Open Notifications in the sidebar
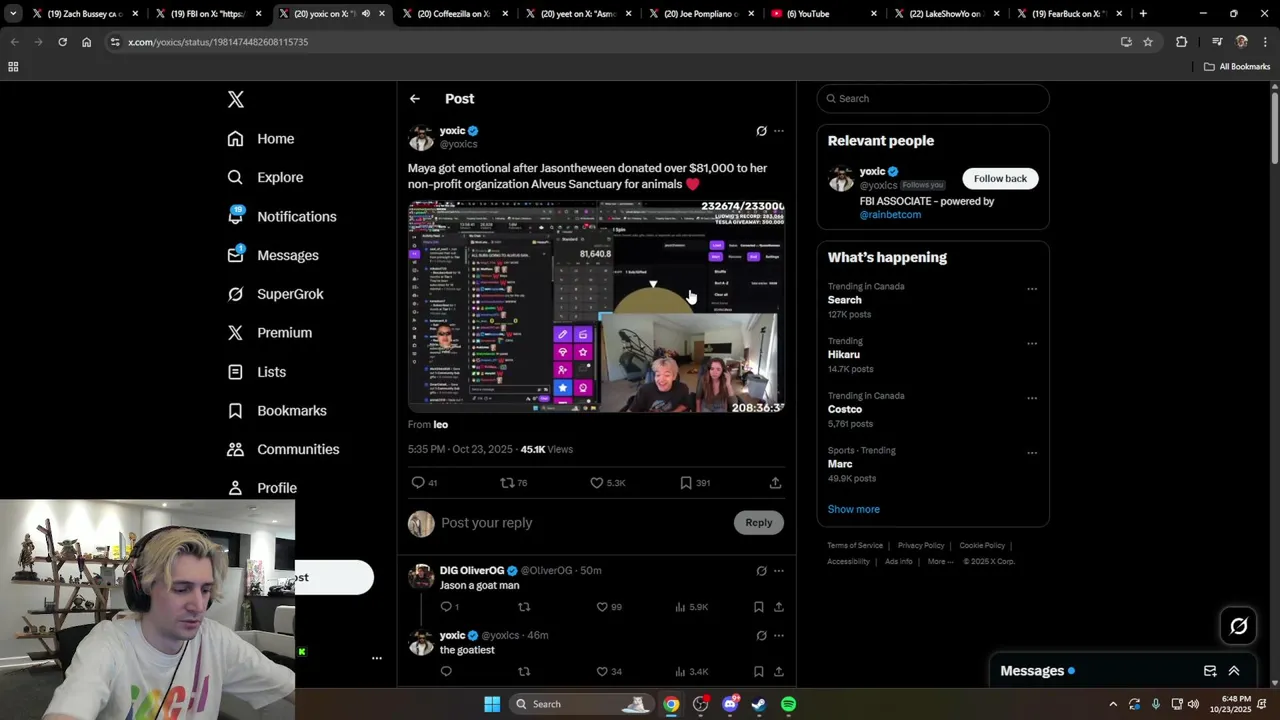 282,216
